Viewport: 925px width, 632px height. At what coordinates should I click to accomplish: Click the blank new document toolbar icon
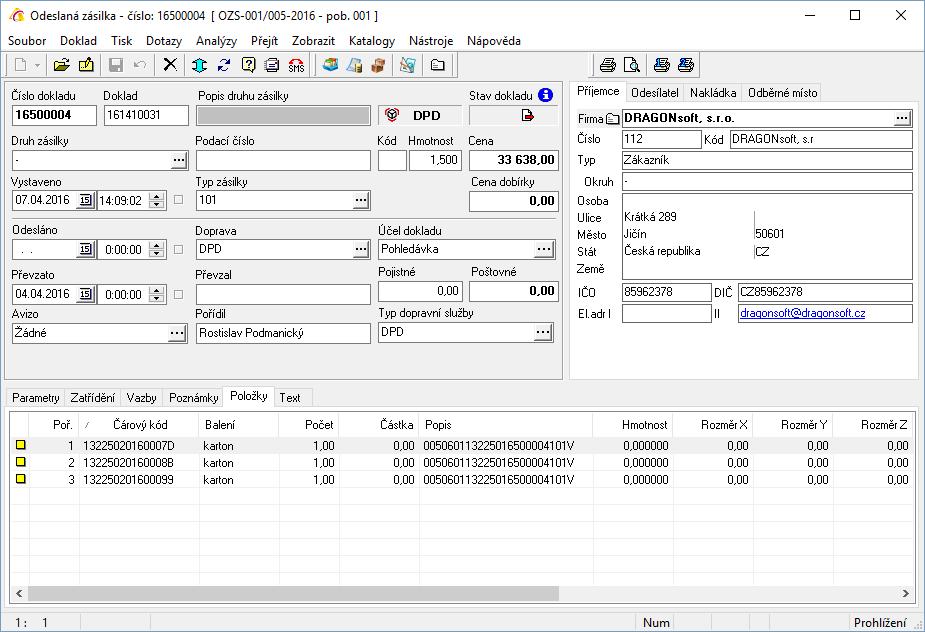tap(20, 65)
